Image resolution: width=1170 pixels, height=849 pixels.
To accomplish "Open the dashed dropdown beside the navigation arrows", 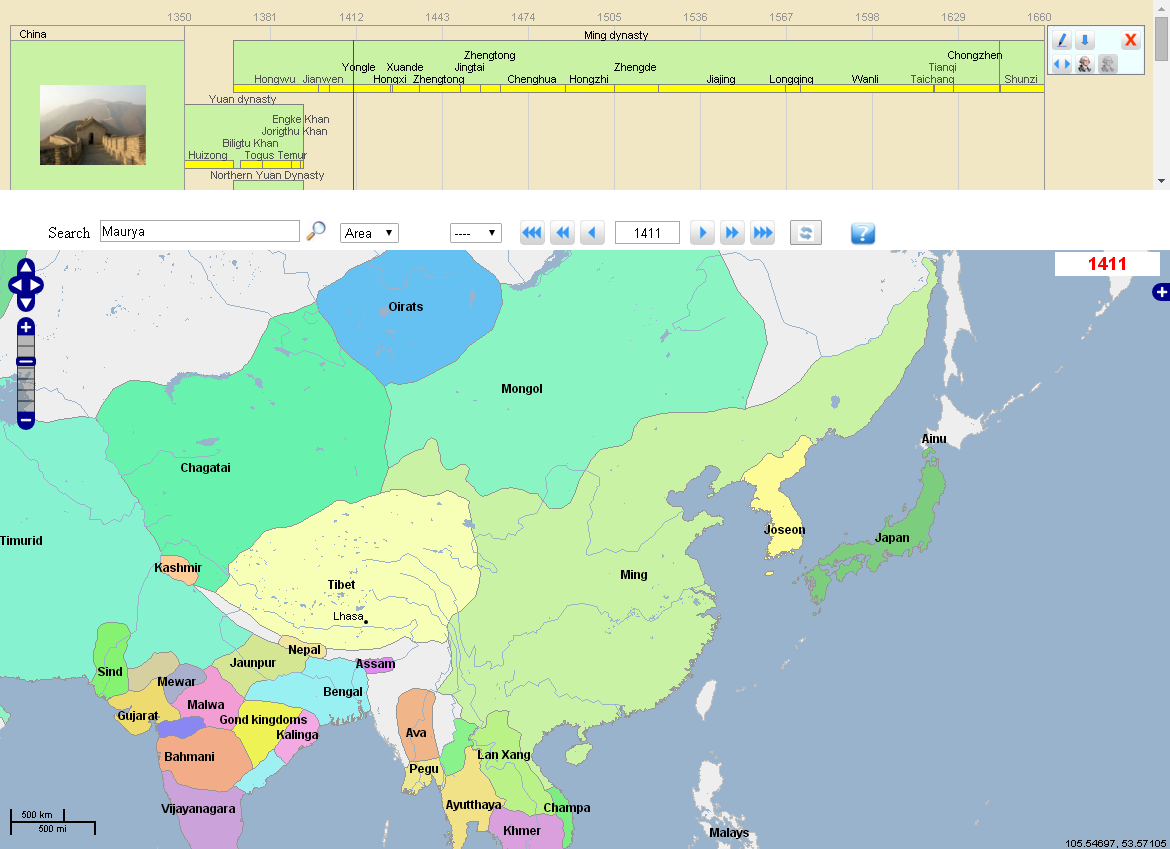I will tap(475, 232).
